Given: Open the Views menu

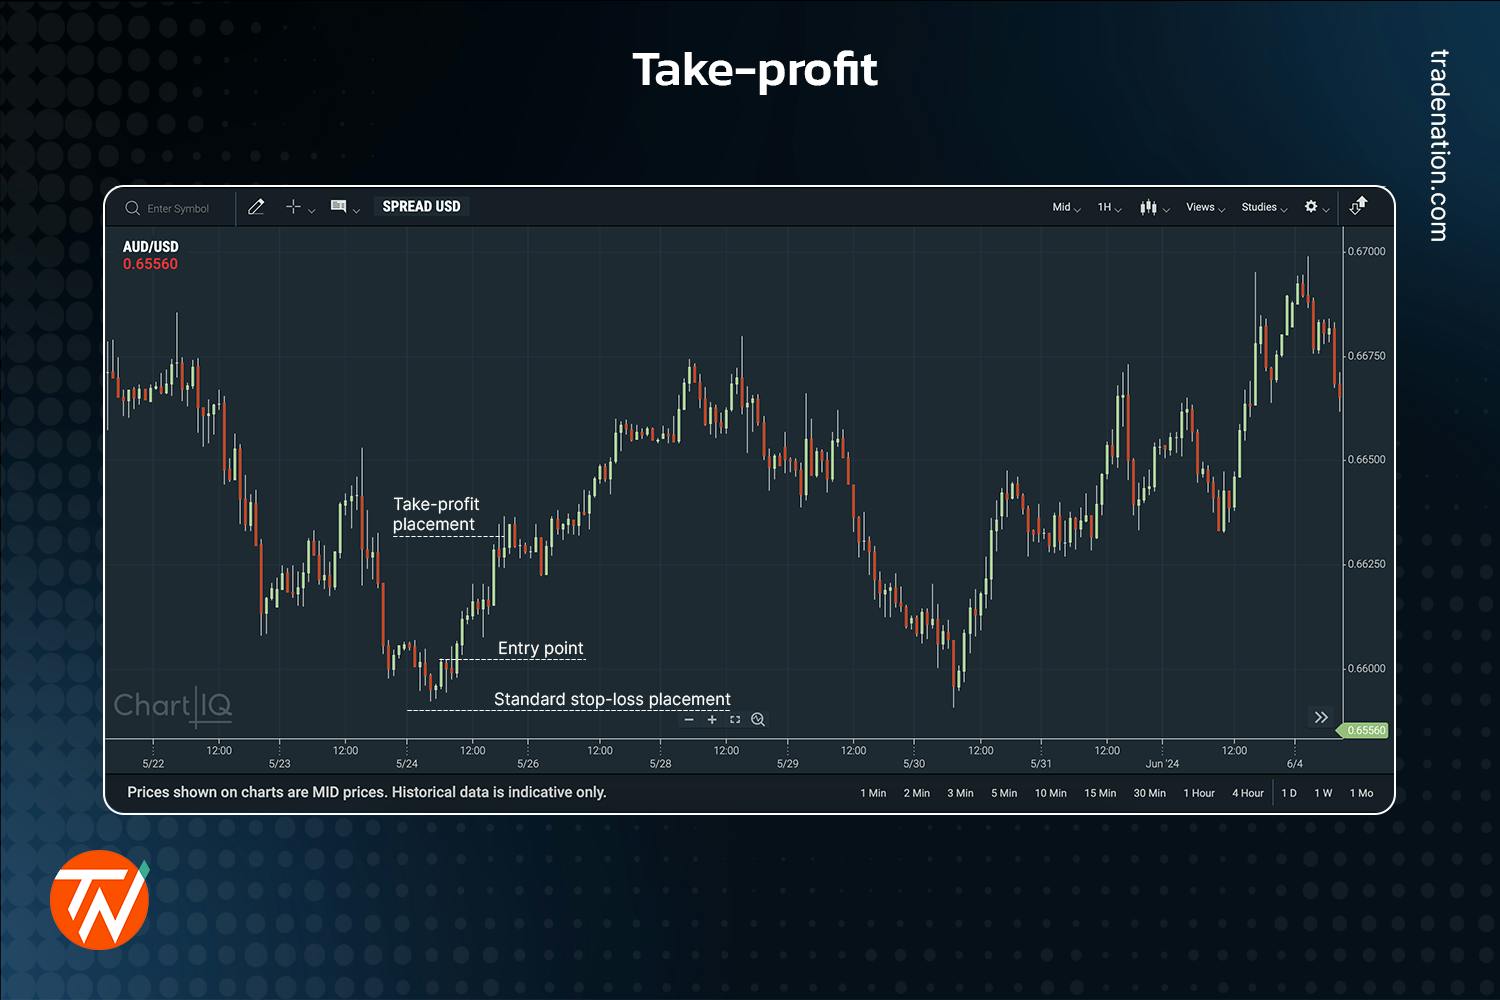Looking at the screenshot, I should click(1201, 207).
